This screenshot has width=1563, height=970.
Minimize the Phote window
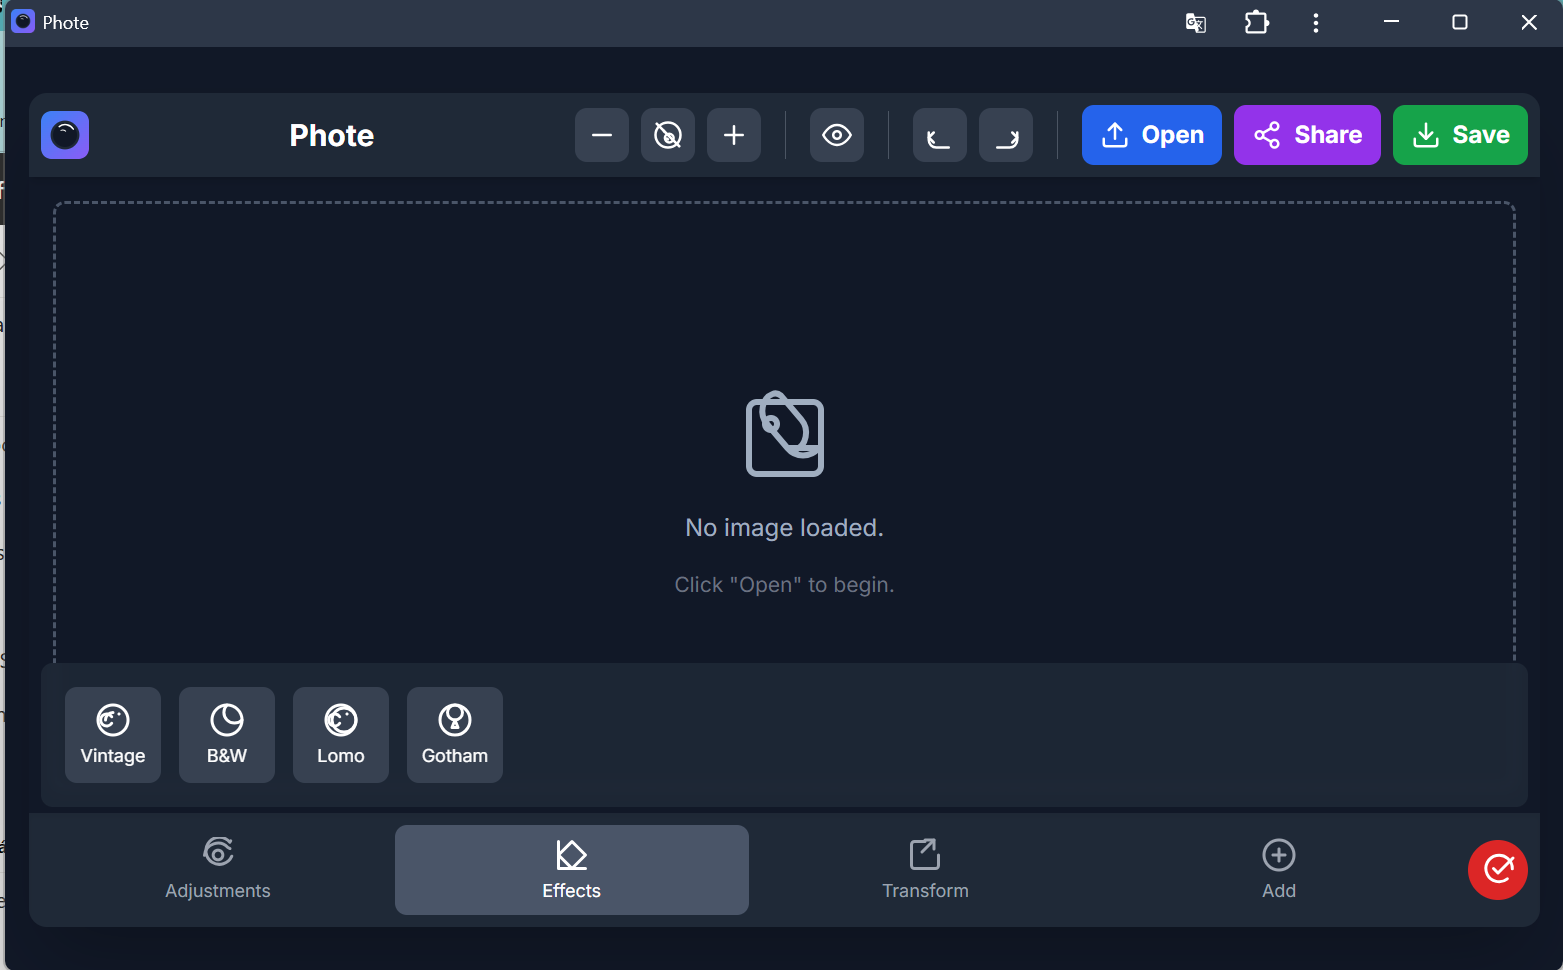point(1391,22)
